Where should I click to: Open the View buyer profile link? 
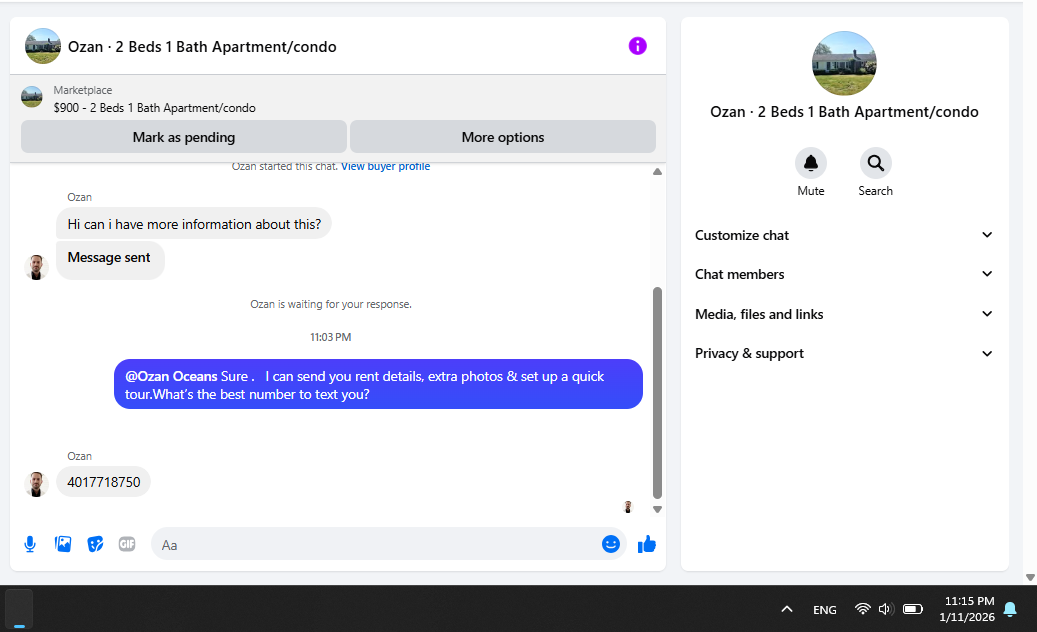point(386,167)
